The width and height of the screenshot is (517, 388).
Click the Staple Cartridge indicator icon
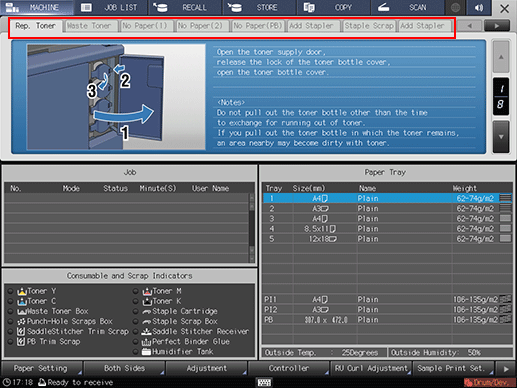coord(147,312)
